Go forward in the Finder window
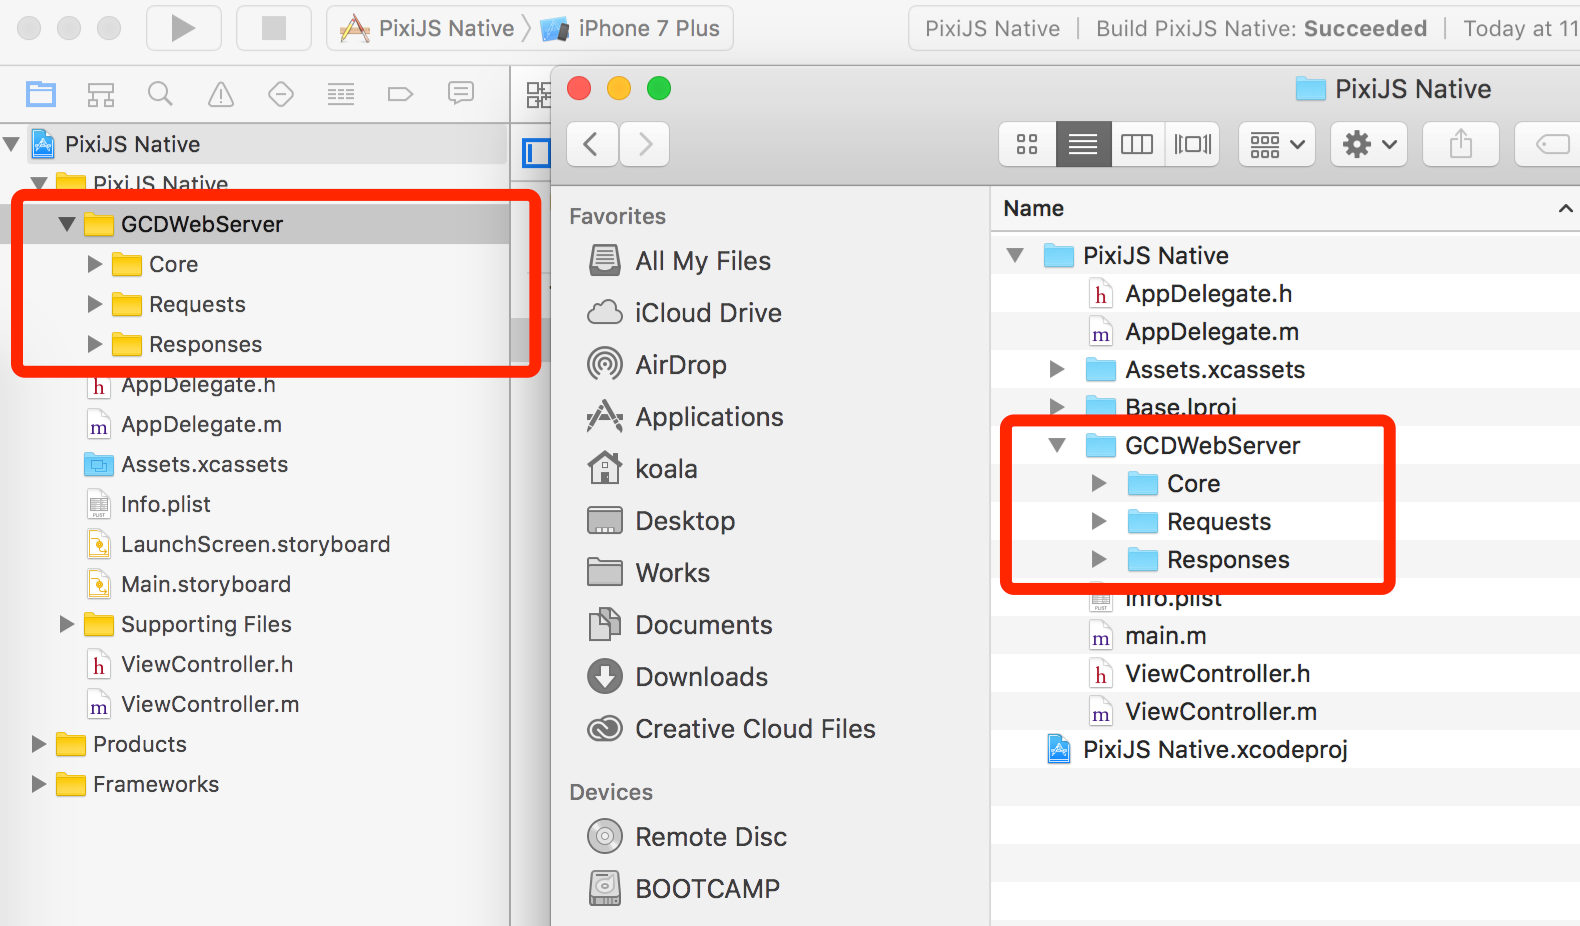Image resolution: width=1580 pixels, height=926 pixels. point(644,145)
